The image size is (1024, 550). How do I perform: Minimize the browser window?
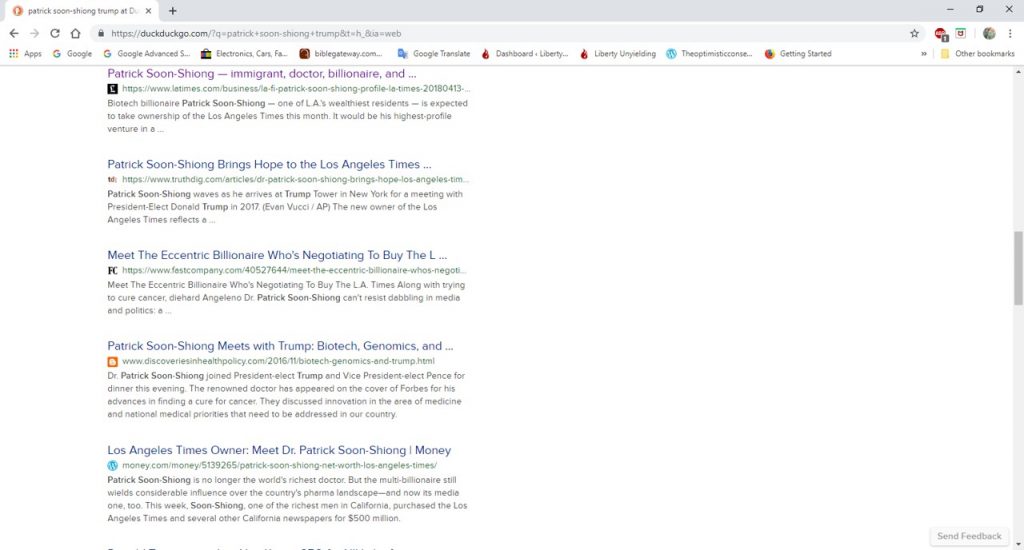(x=950, y=9)
